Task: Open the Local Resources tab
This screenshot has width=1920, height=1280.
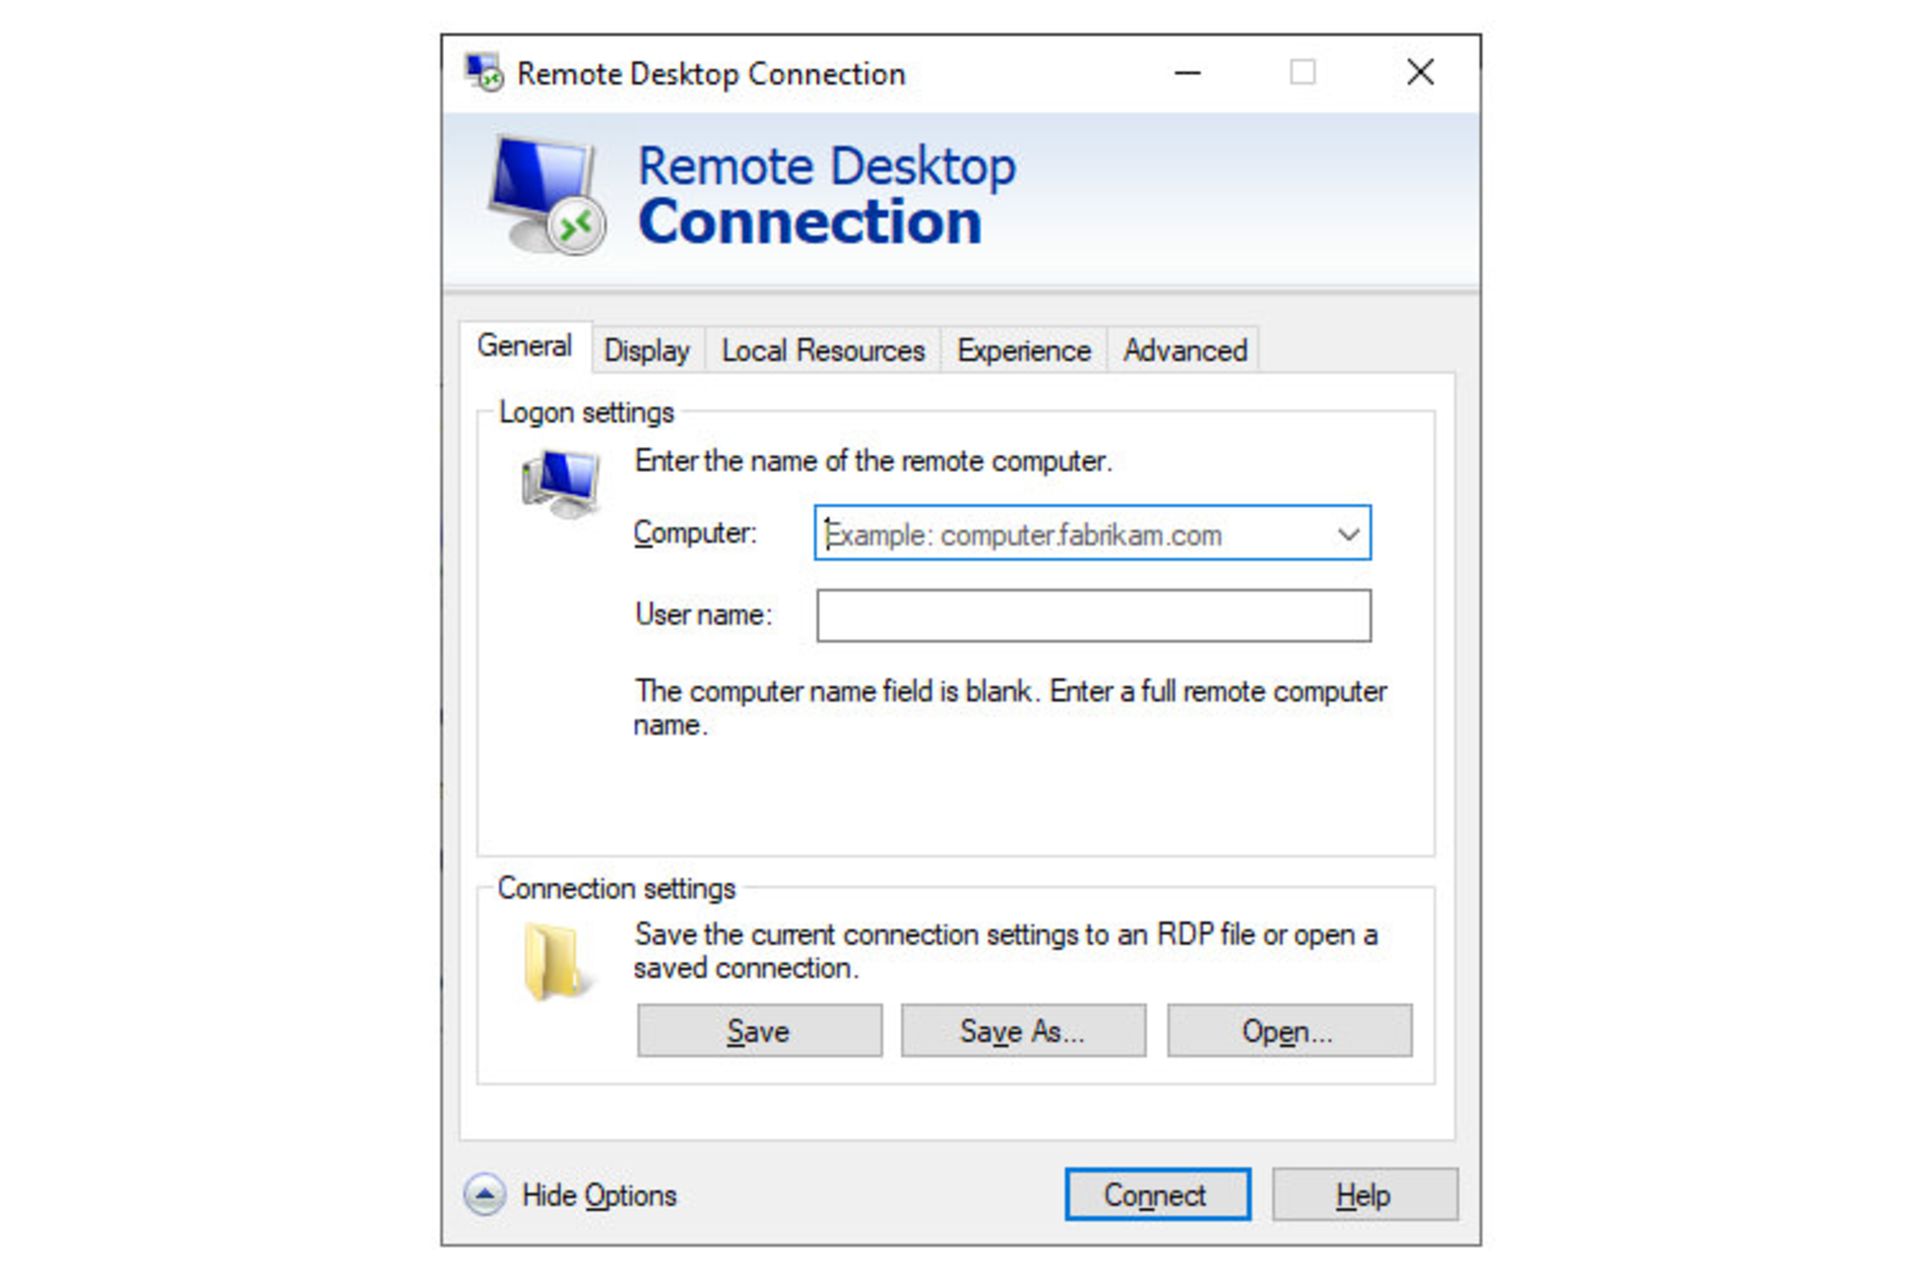Action: point(823,351)
